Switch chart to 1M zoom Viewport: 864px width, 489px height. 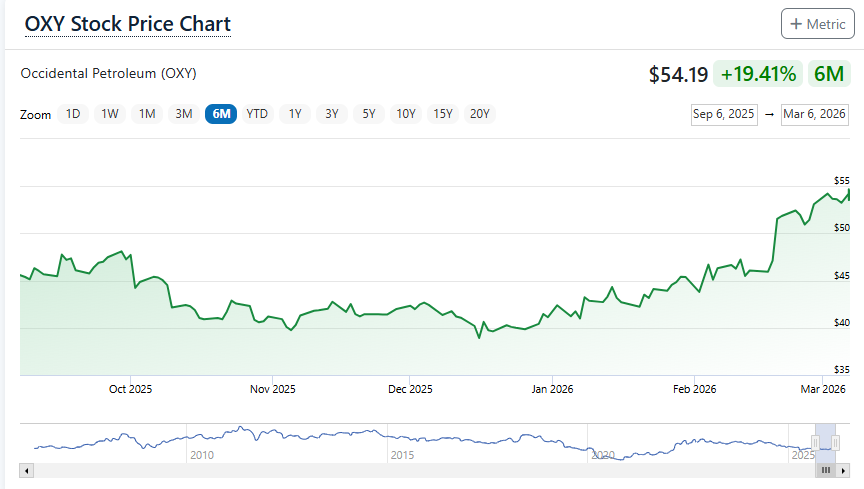point(147,114)
